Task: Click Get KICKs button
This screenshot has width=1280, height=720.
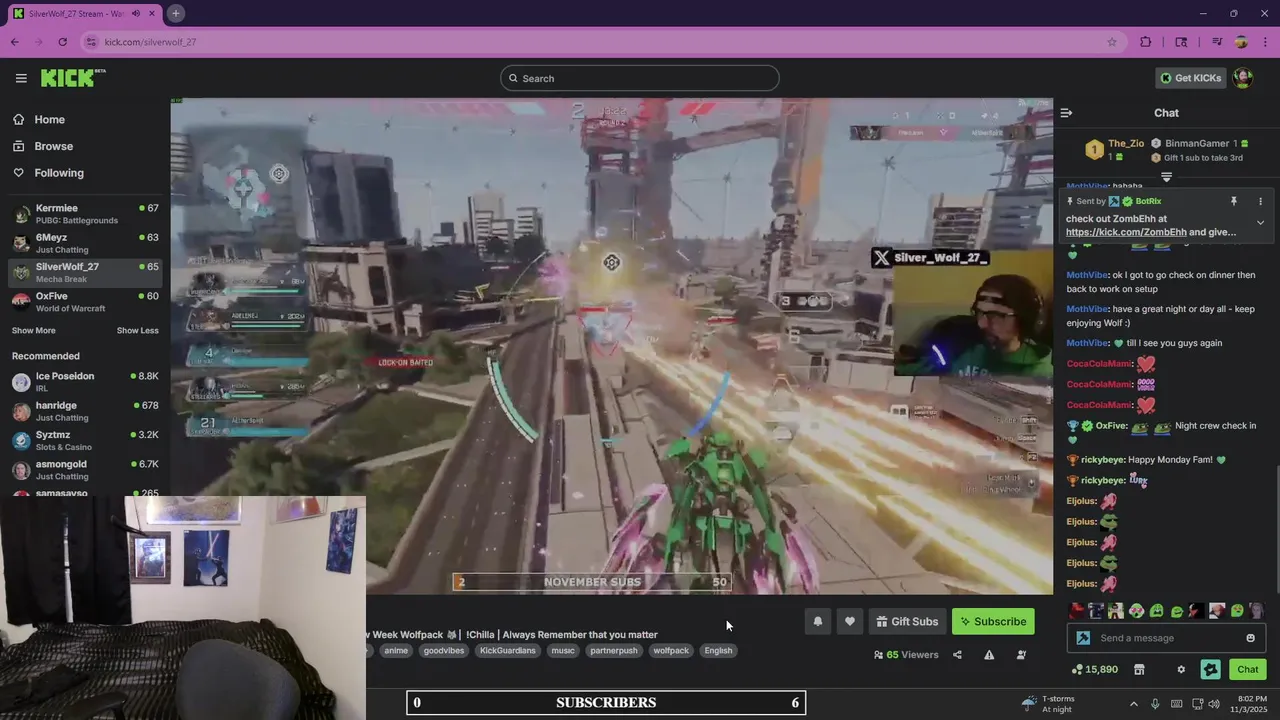Action: 1189,78
